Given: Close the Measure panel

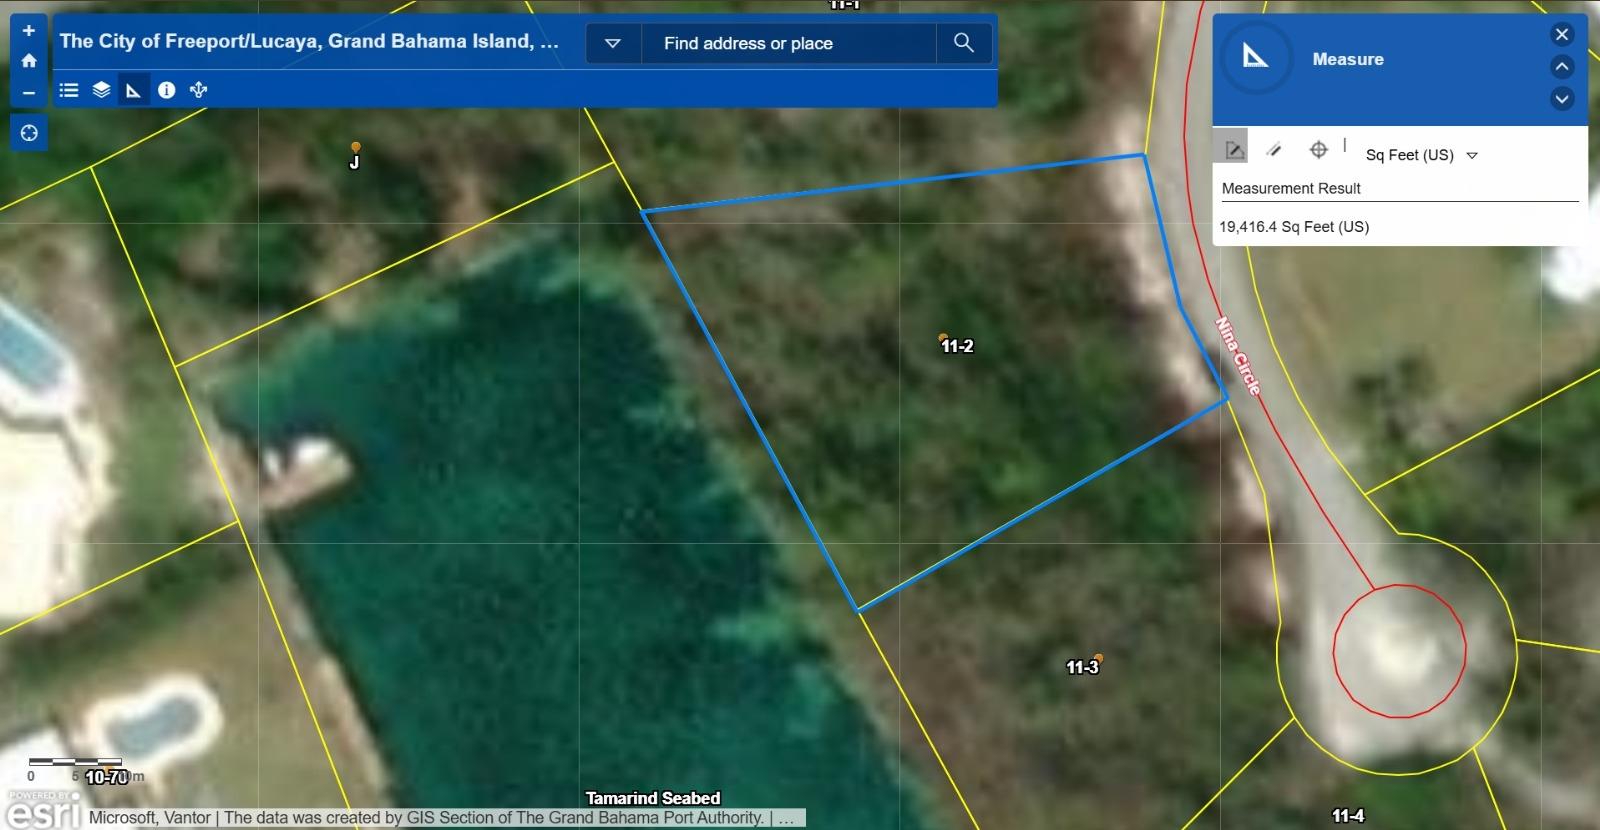Looking at the screenshot, I should [x=1562, y=35].
